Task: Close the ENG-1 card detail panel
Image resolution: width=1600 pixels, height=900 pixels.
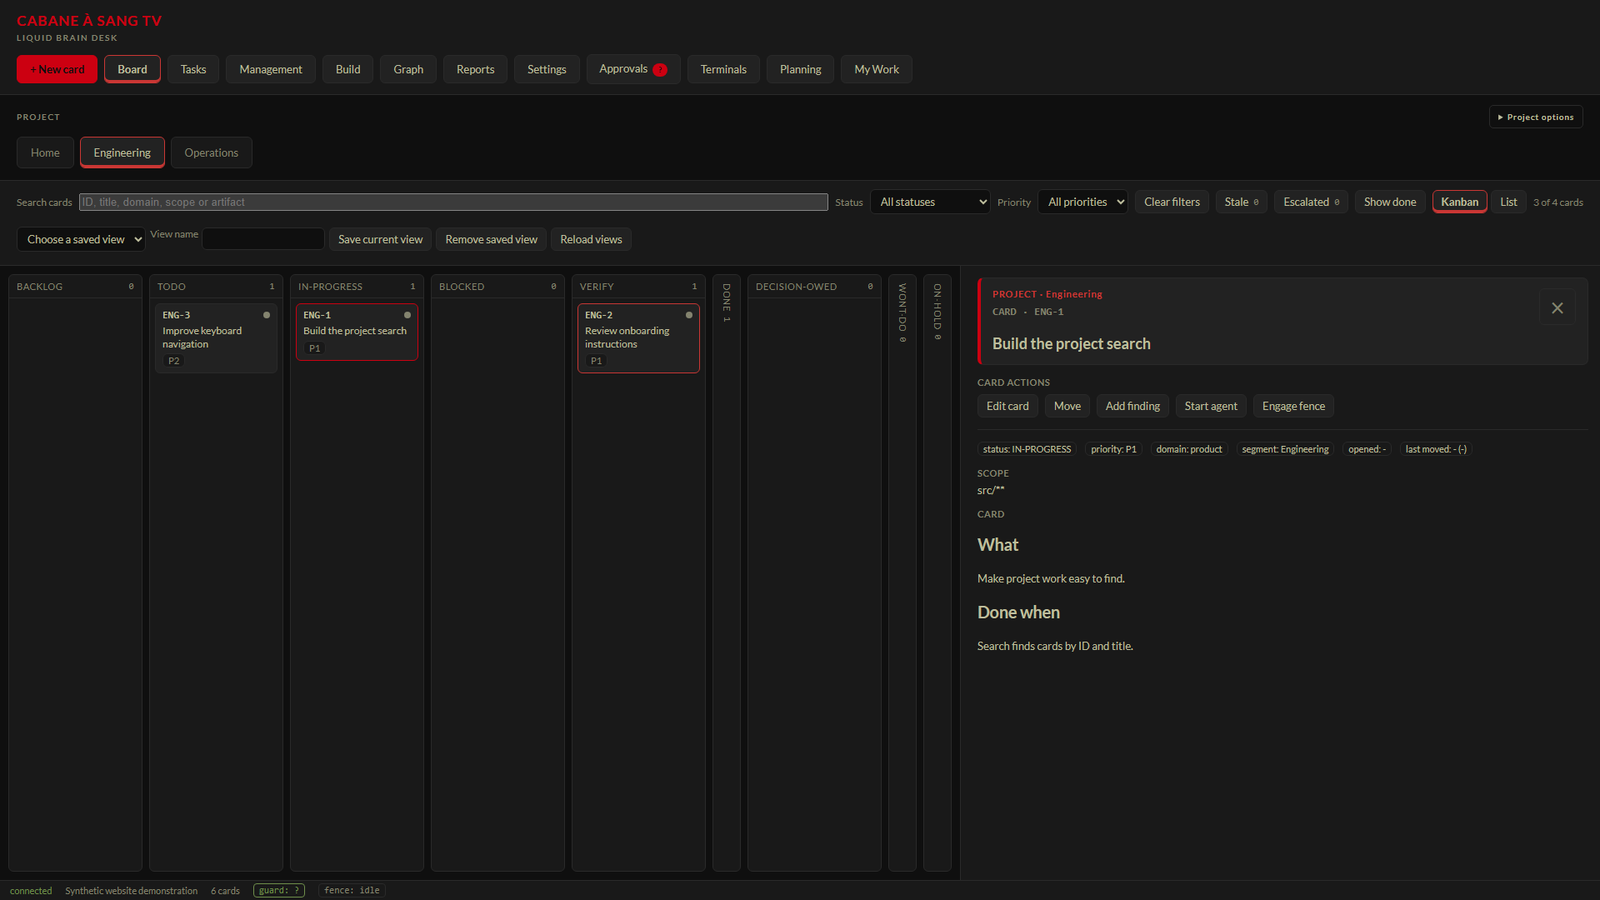Action: coord(1557,308)
